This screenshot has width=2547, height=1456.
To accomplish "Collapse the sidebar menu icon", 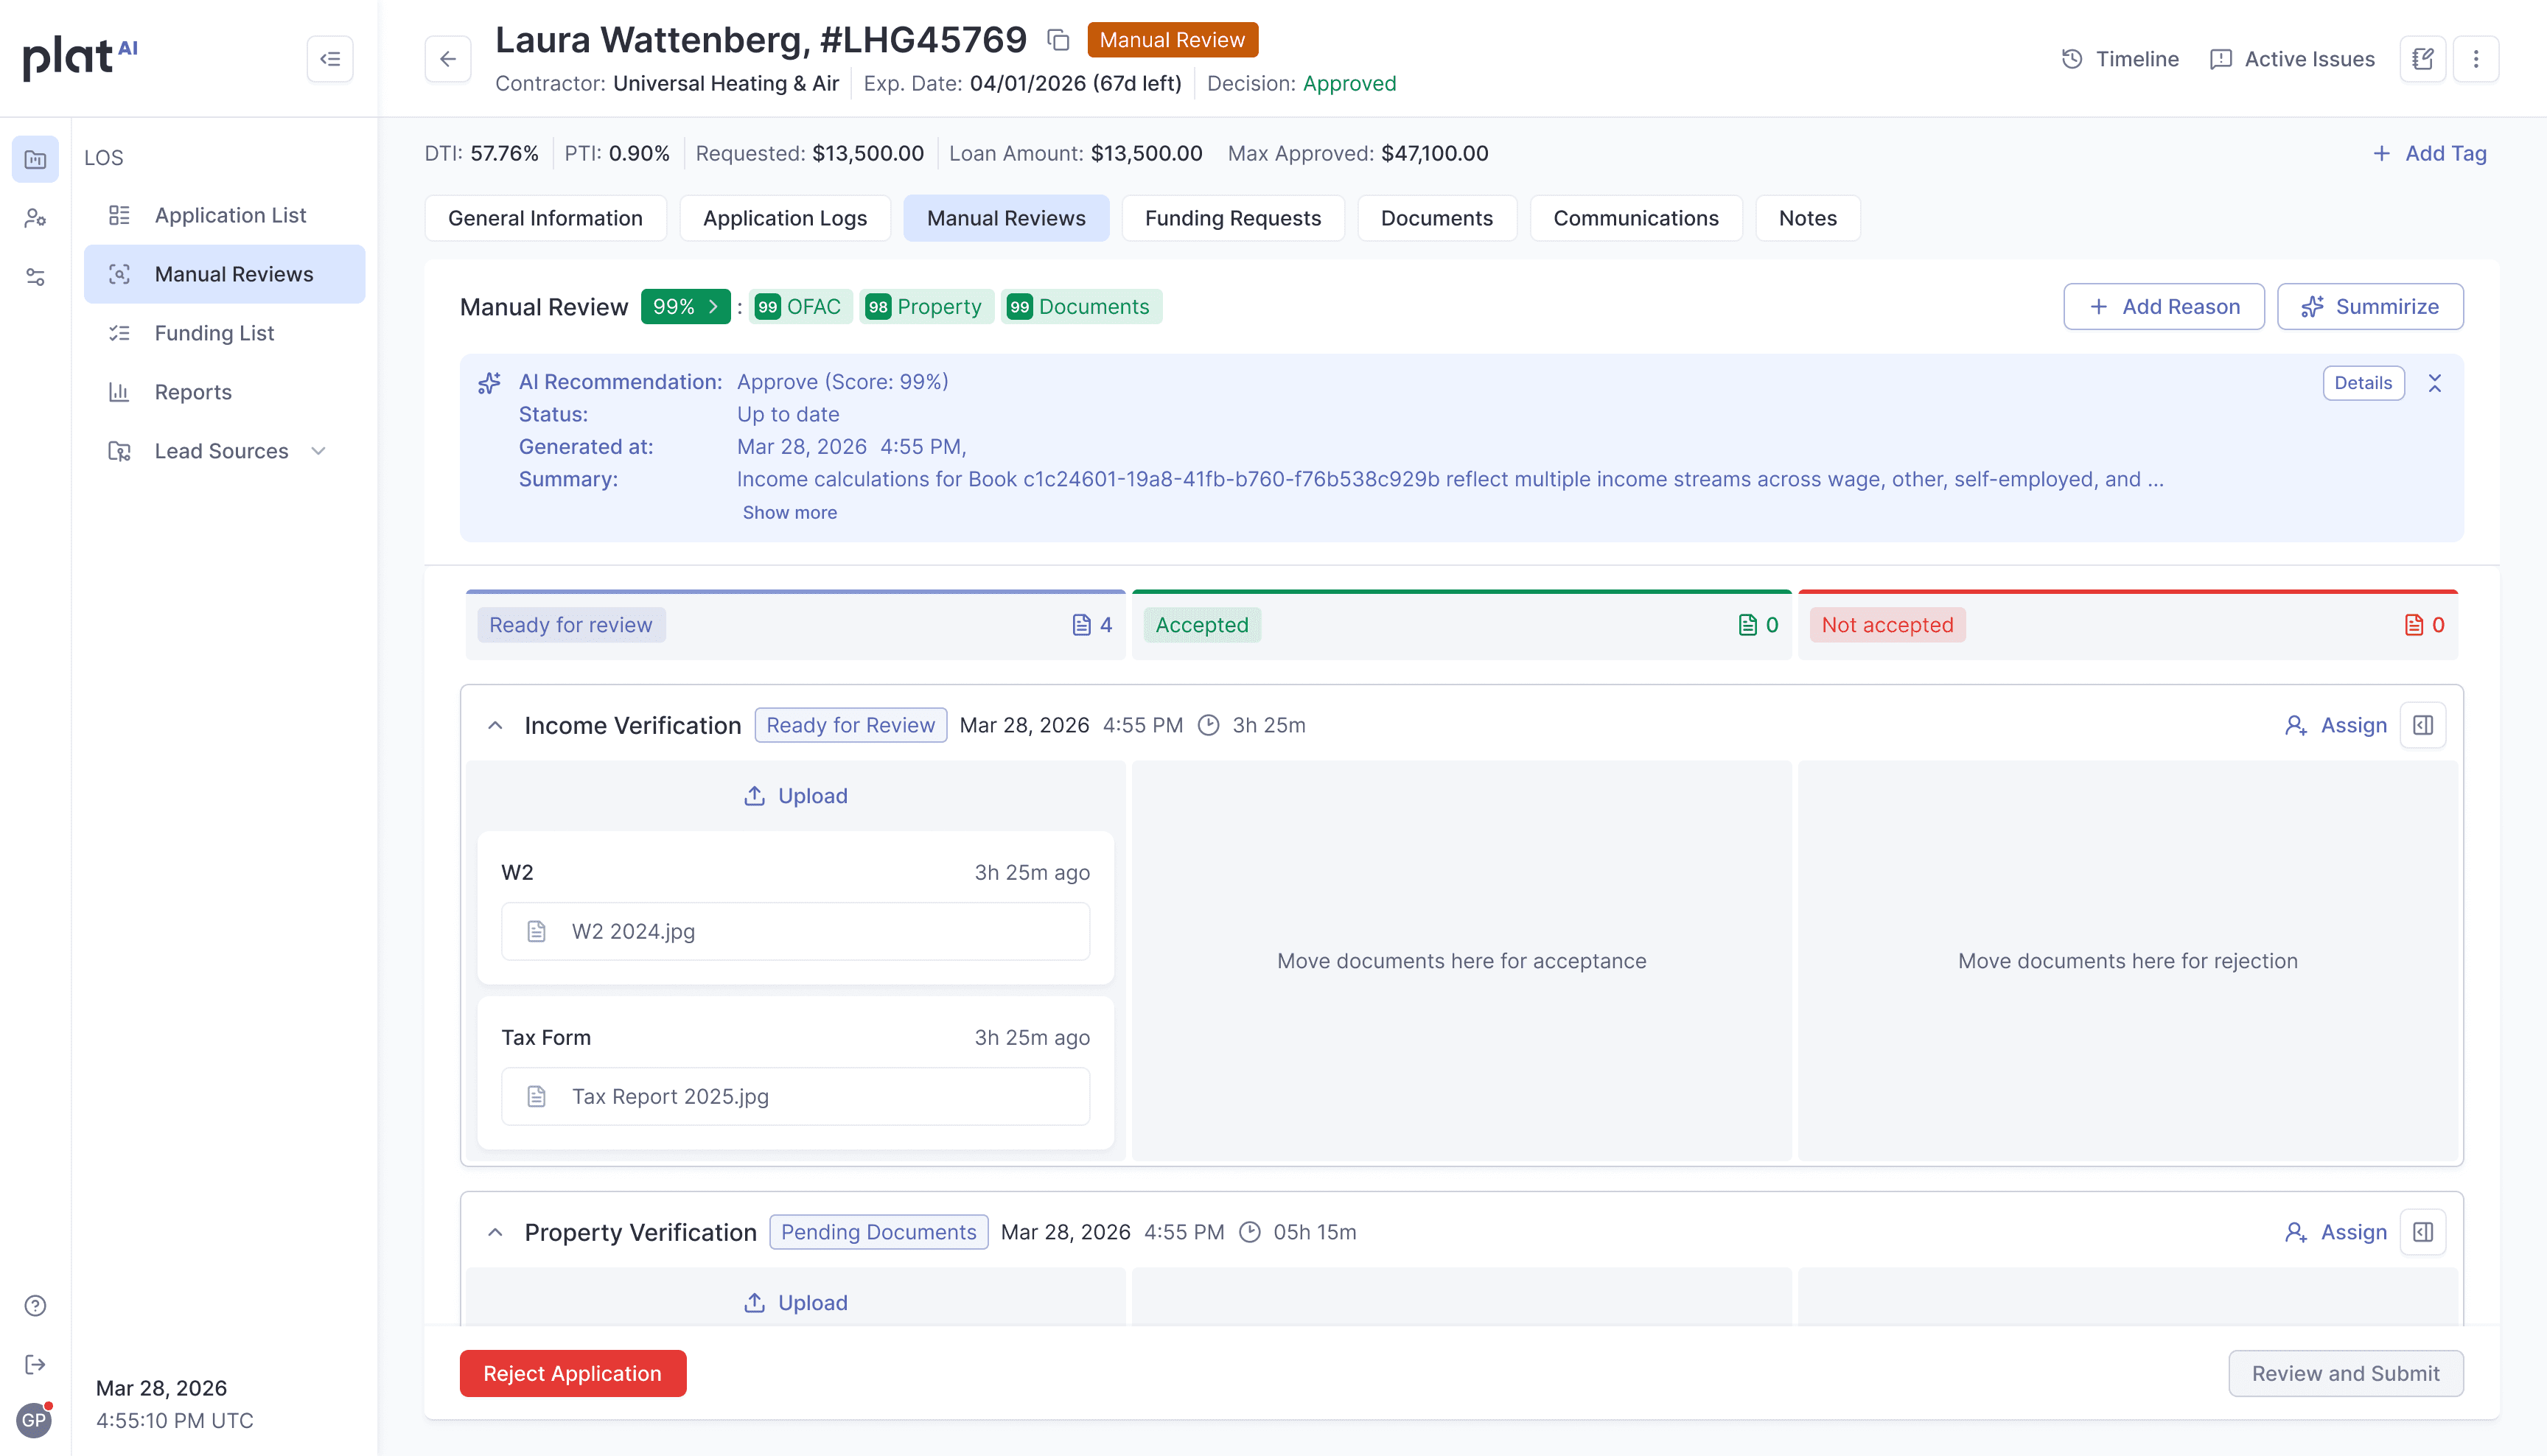I will tap(330, 59).
